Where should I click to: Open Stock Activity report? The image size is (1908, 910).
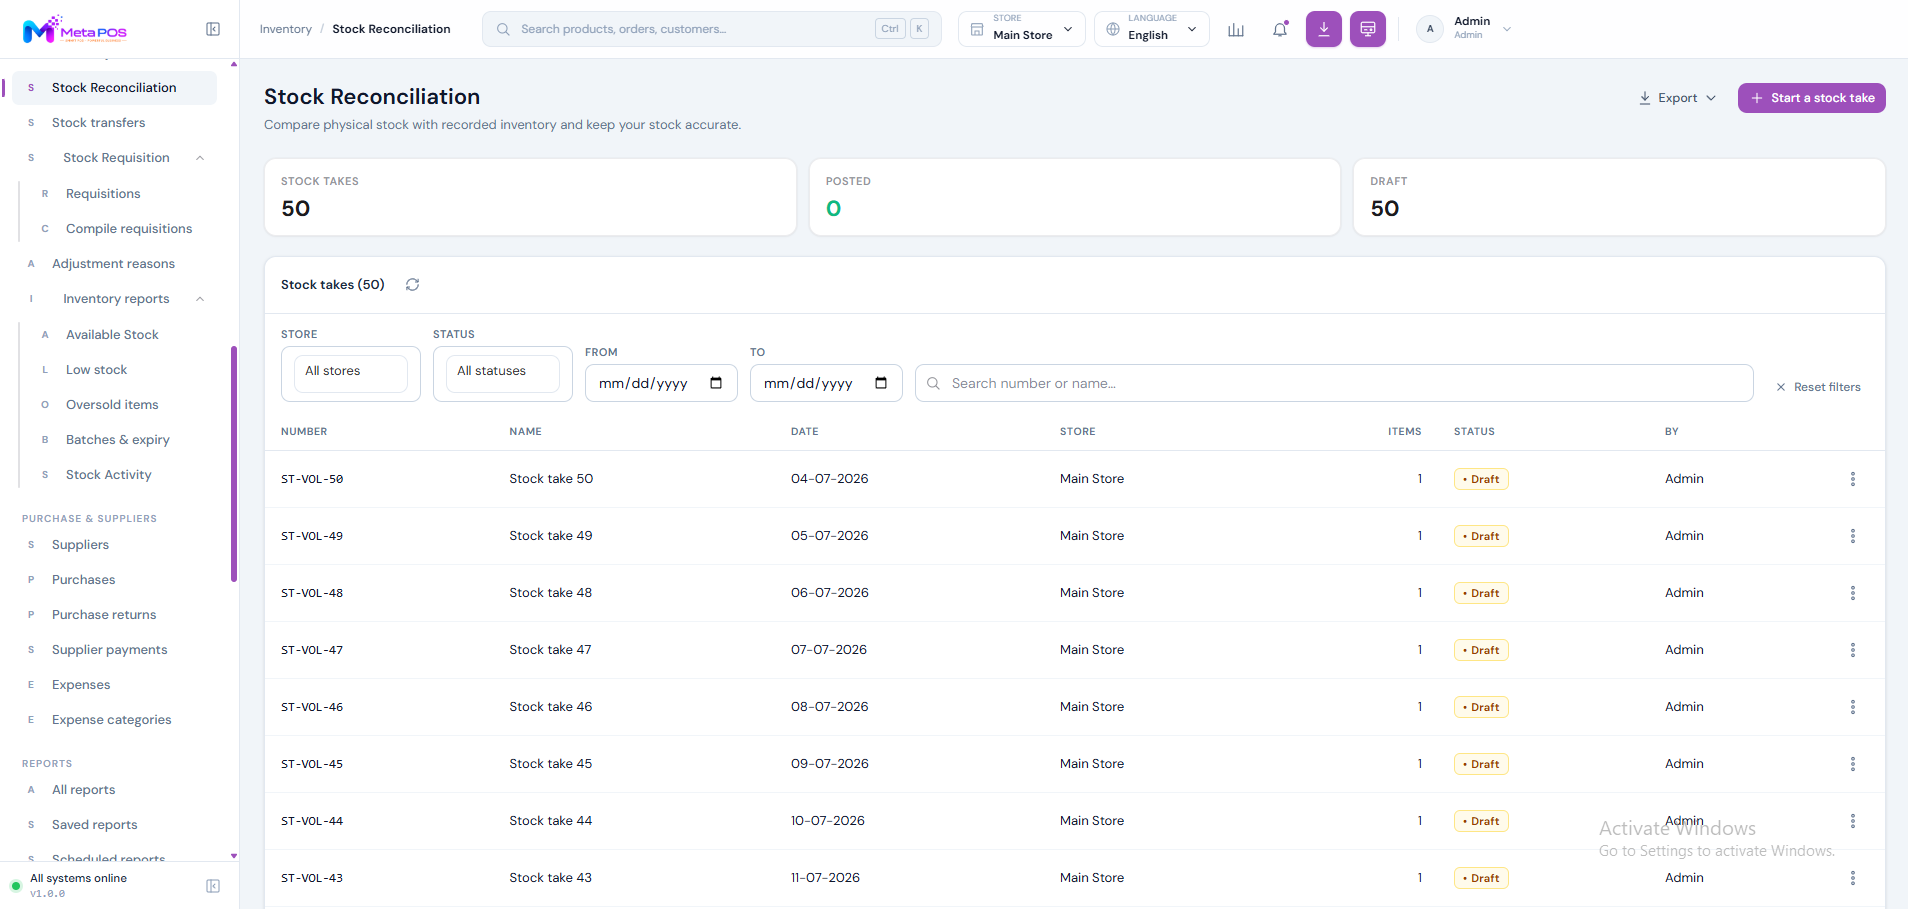(108, 475)
